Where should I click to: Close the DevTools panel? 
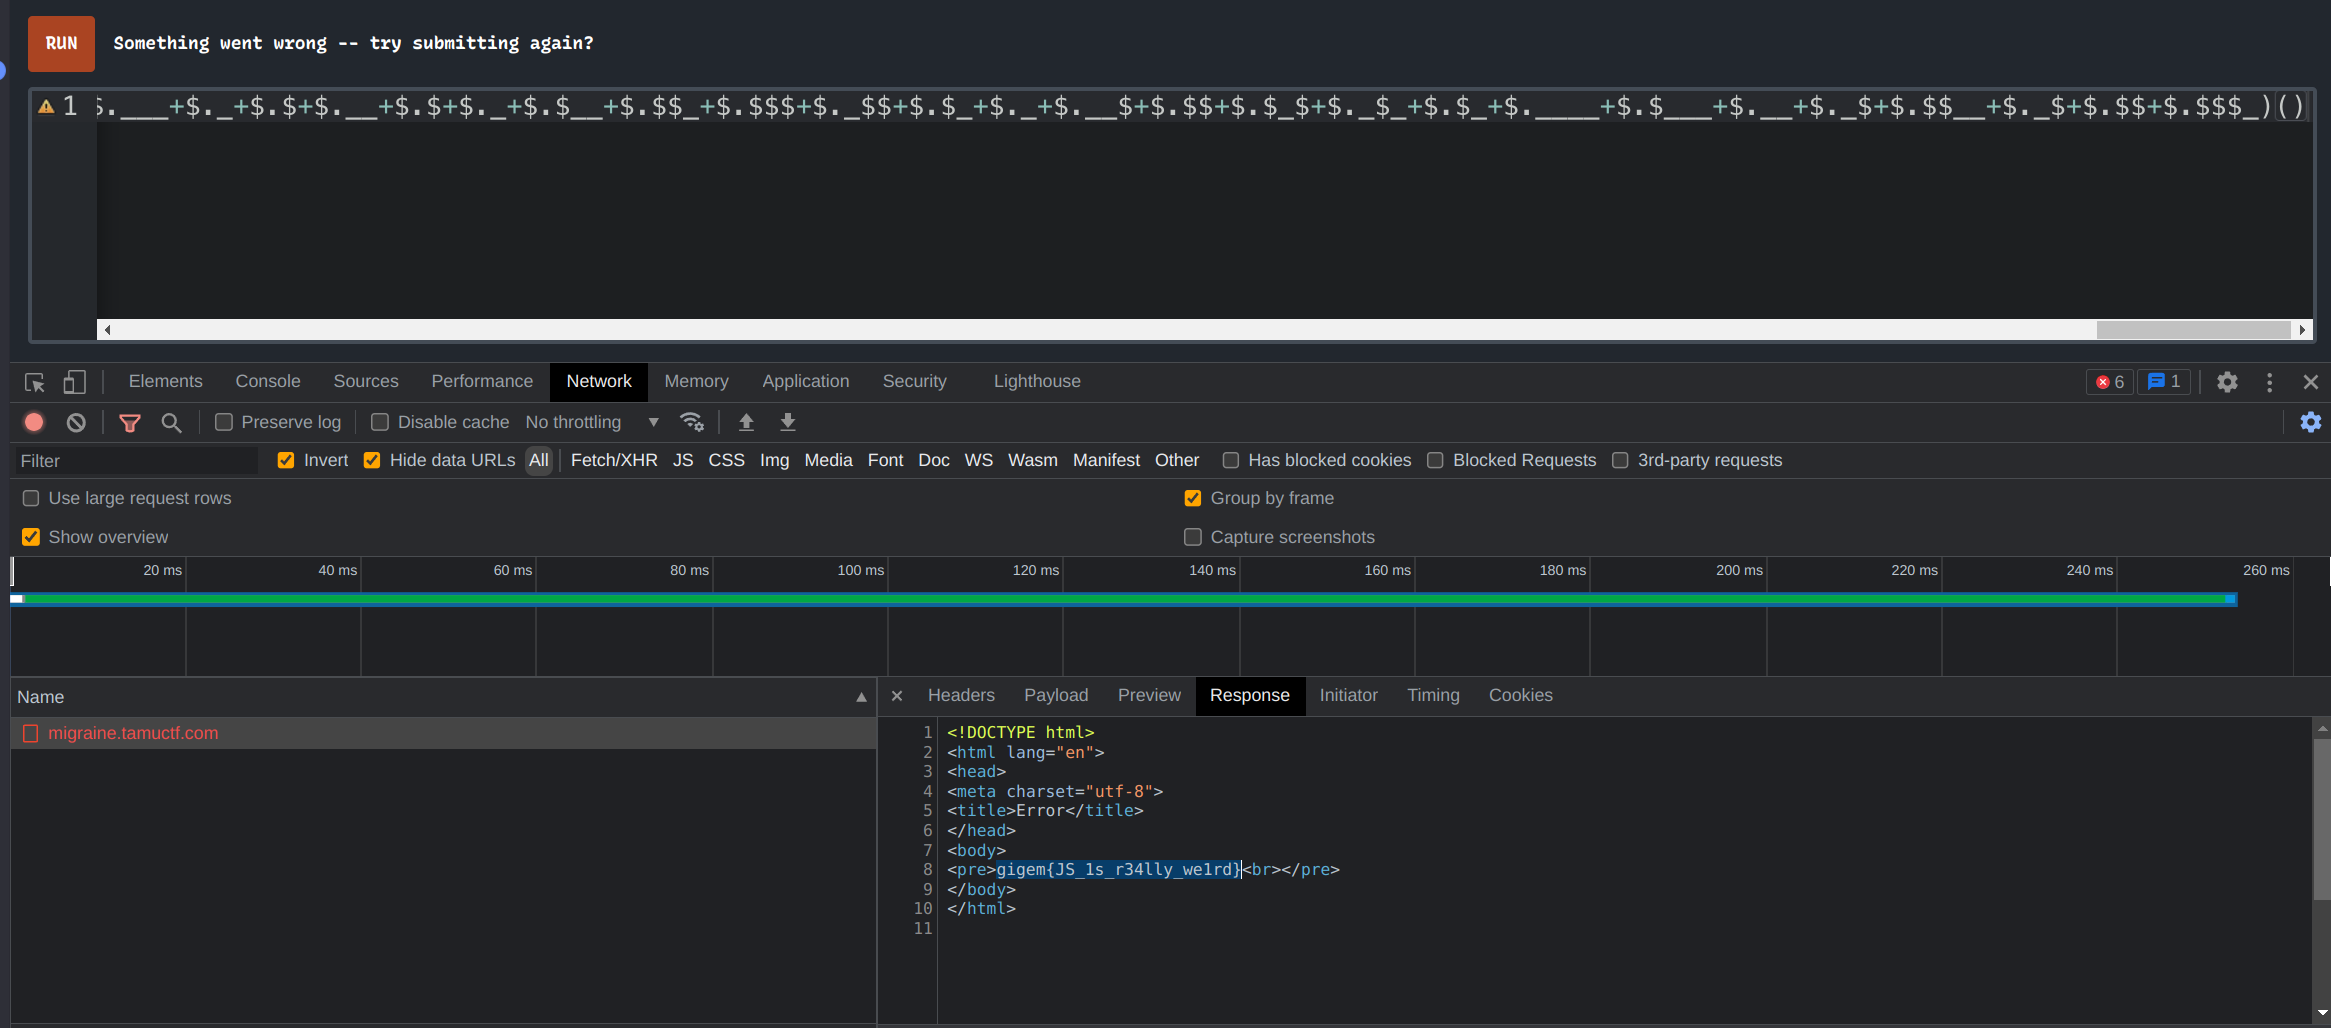click(2311, 382)
